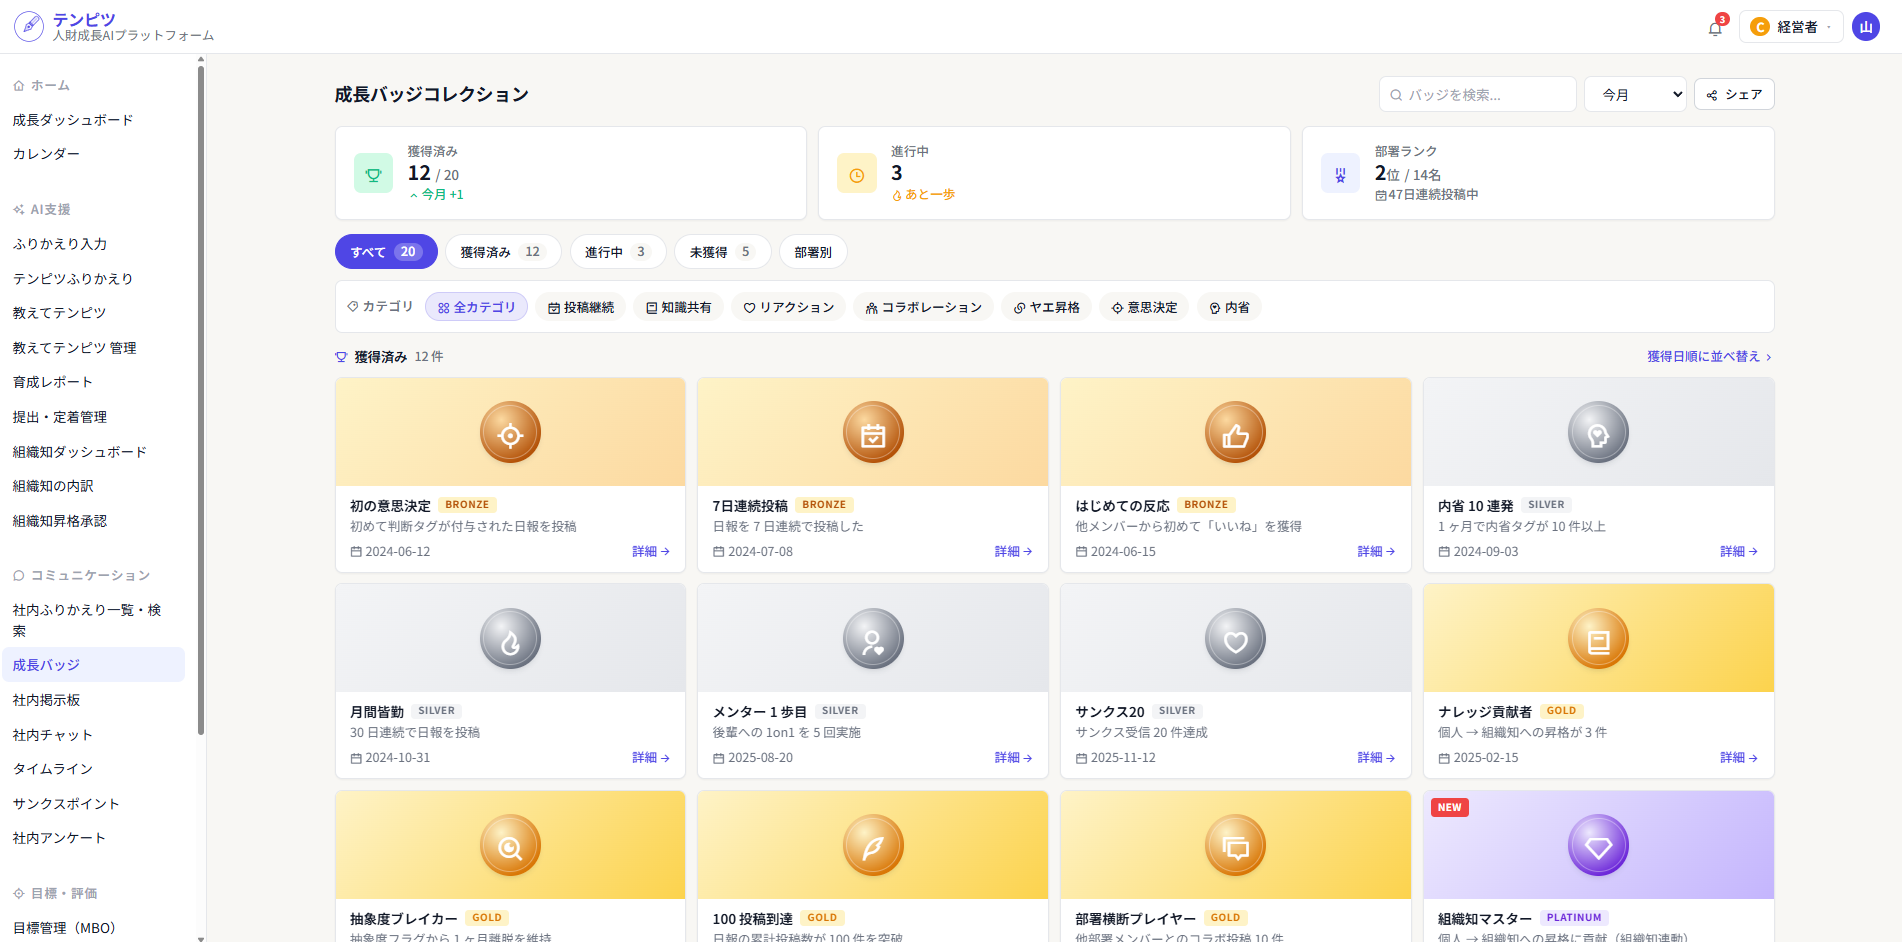Click the サンクス20 heart badge icon

(x=1235, y=639)
